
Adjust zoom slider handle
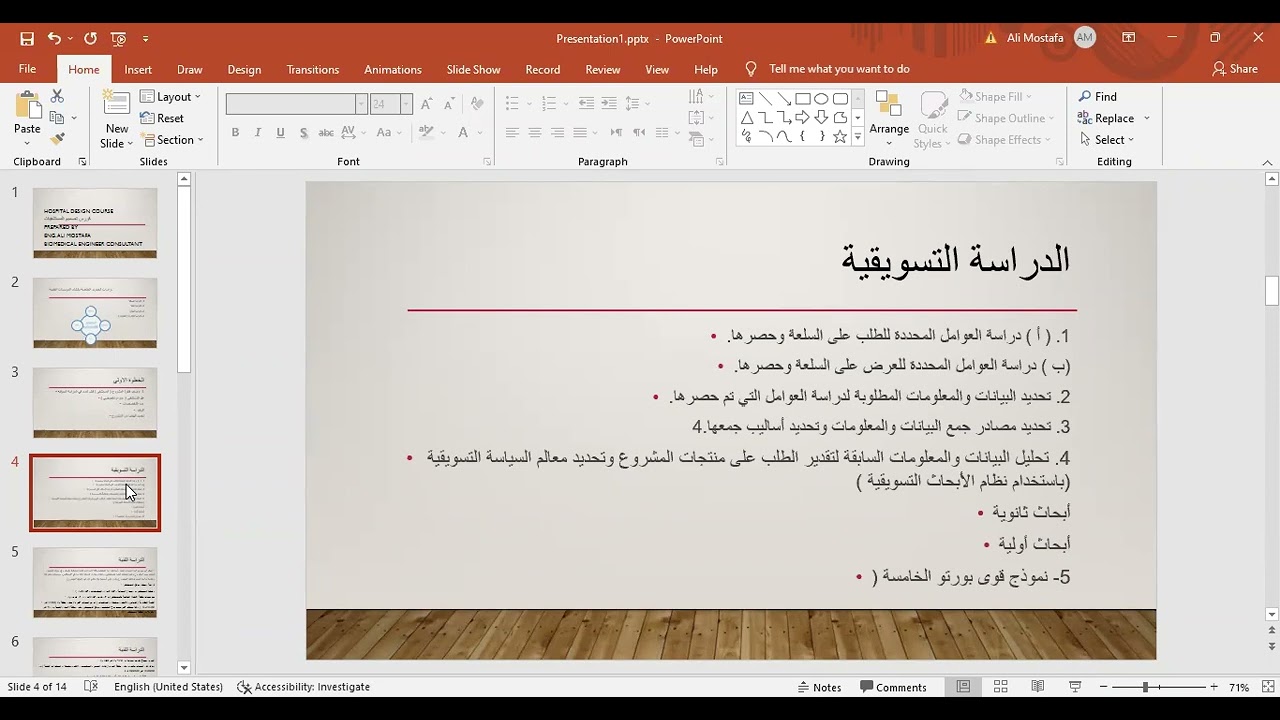pos(1146,687)
